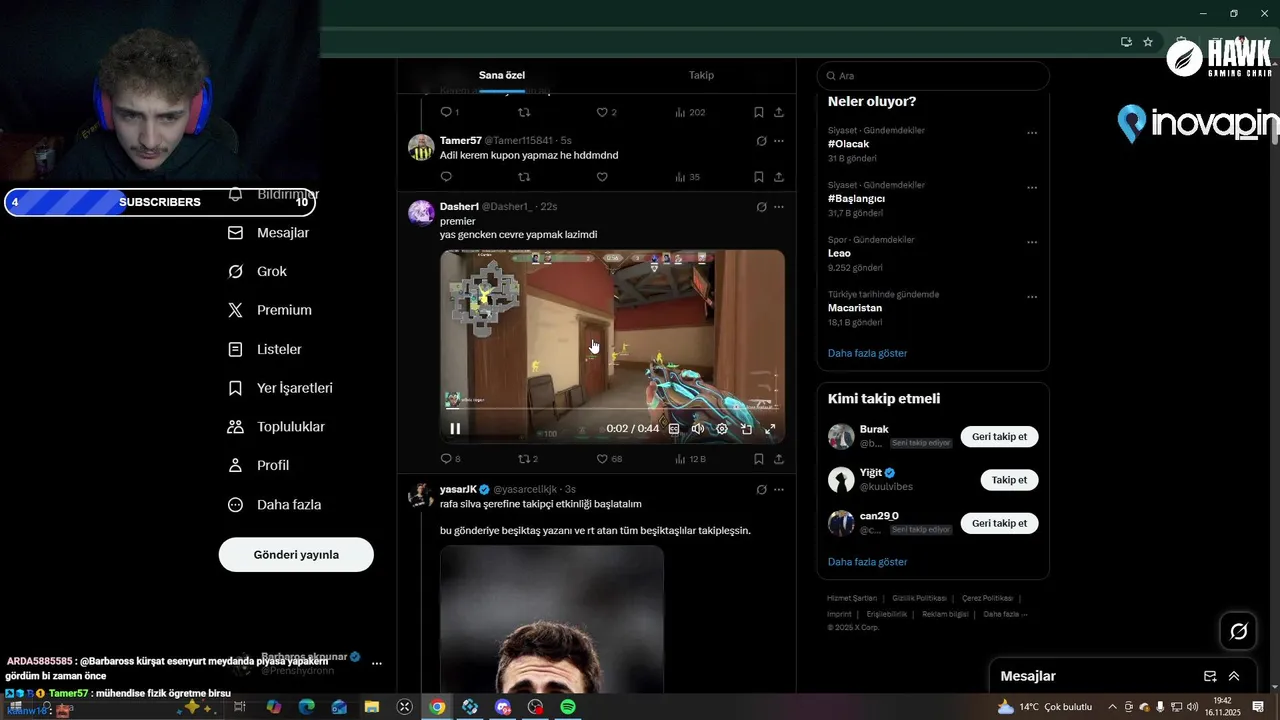Open options for Leao trend
Screen dimensions: 1280x720
1032,243
